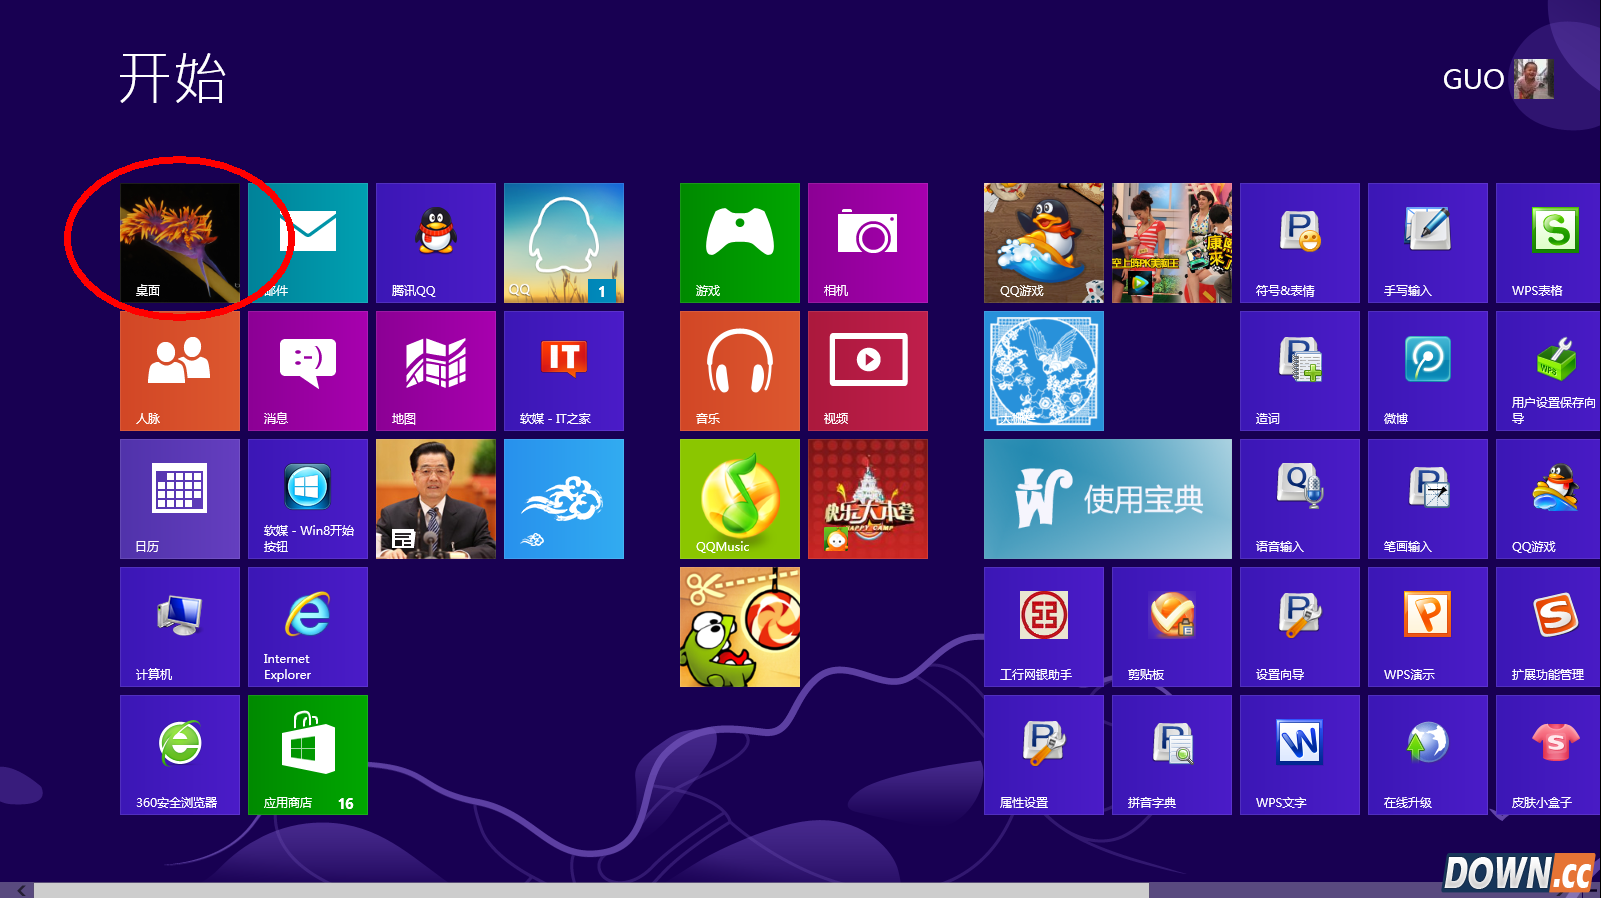Open 用户设置保存向导 tile
Screen dimensions: 1601x898
pyautogui.click(x=1548, y=371)
